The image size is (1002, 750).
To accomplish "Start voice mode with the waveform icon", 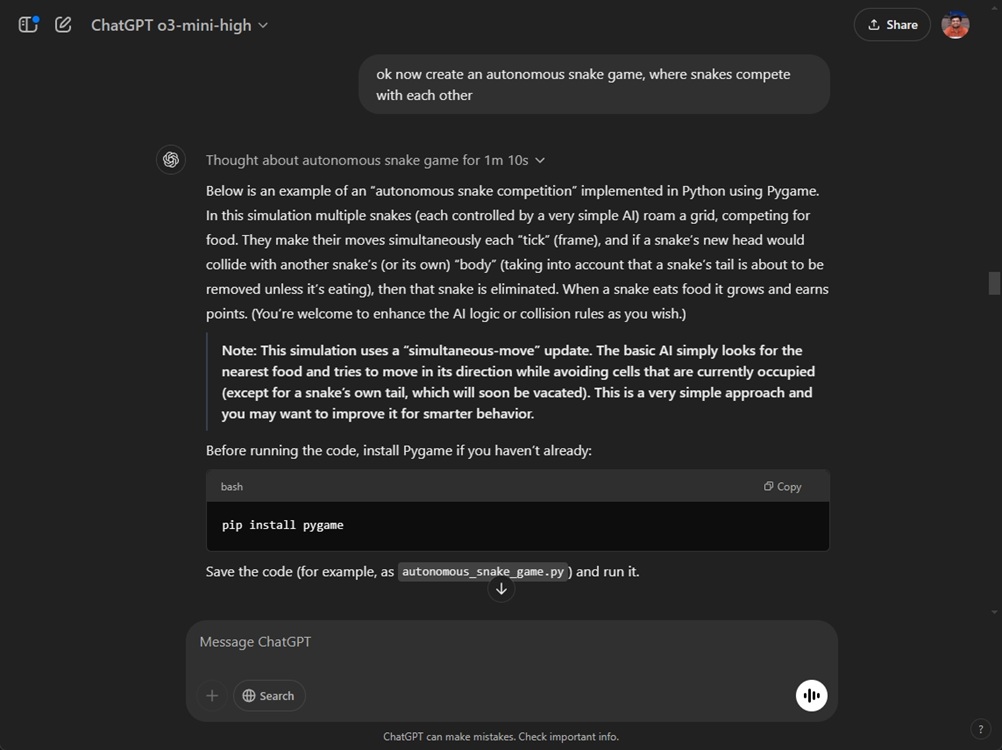I will (811, 696).
